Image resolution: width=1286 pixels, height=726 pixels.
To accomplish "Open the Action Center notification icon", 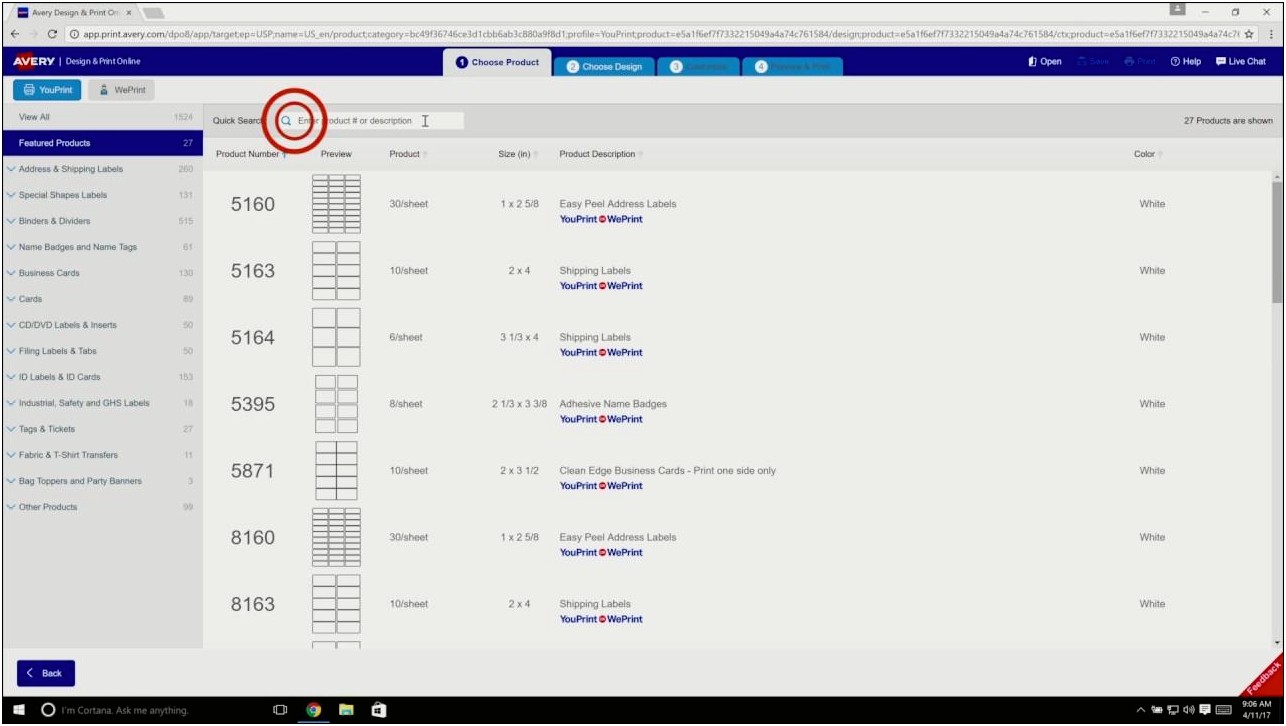I will point(1203,710).
